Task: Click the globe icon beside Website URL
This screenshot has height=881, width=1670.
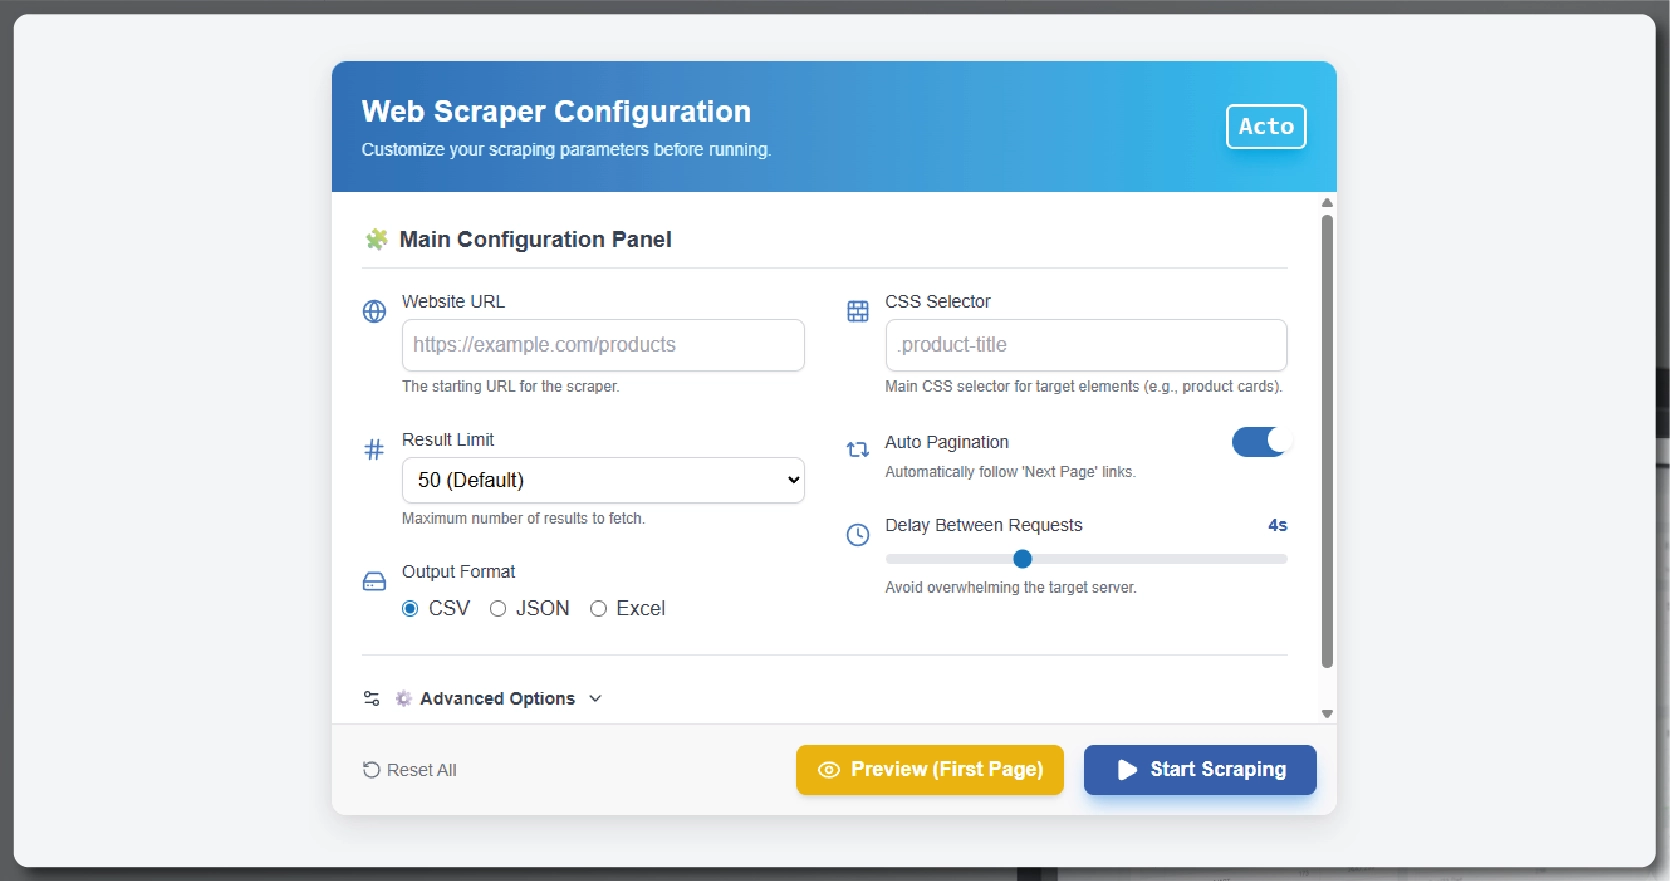Action: [374, 311]
